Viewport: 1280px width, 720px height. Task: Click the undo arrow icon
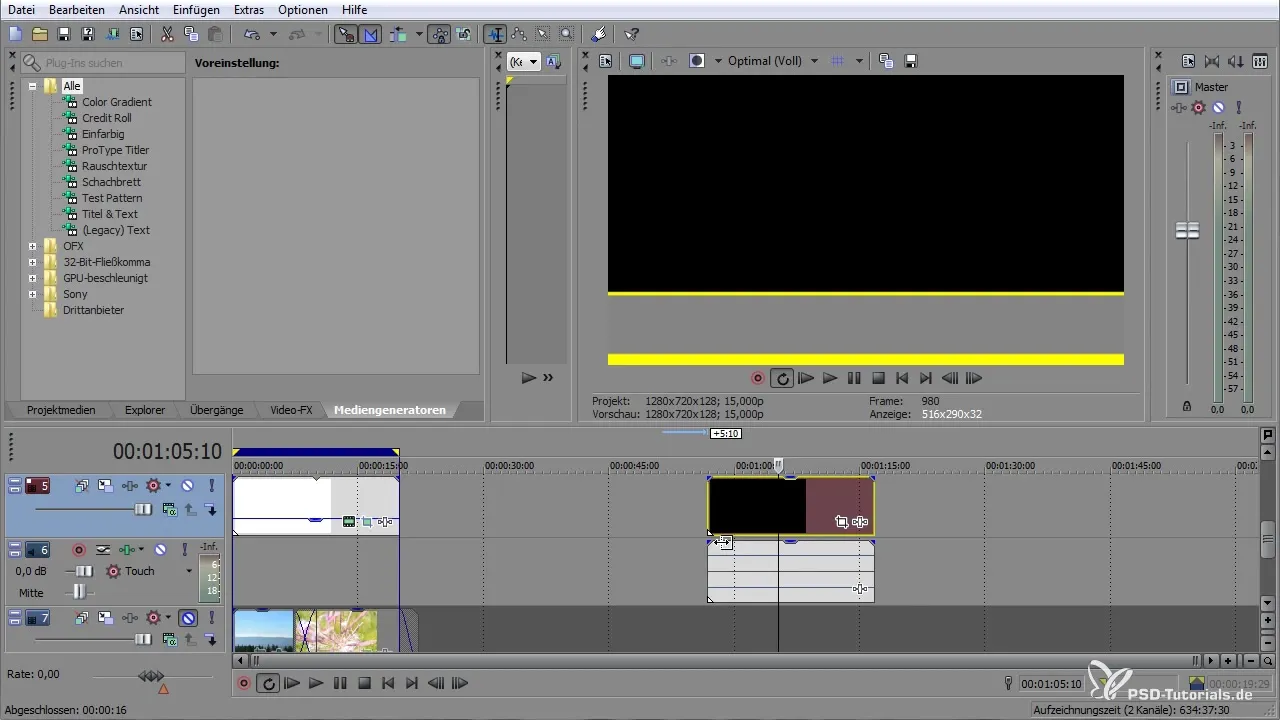[x=252, y=34]
